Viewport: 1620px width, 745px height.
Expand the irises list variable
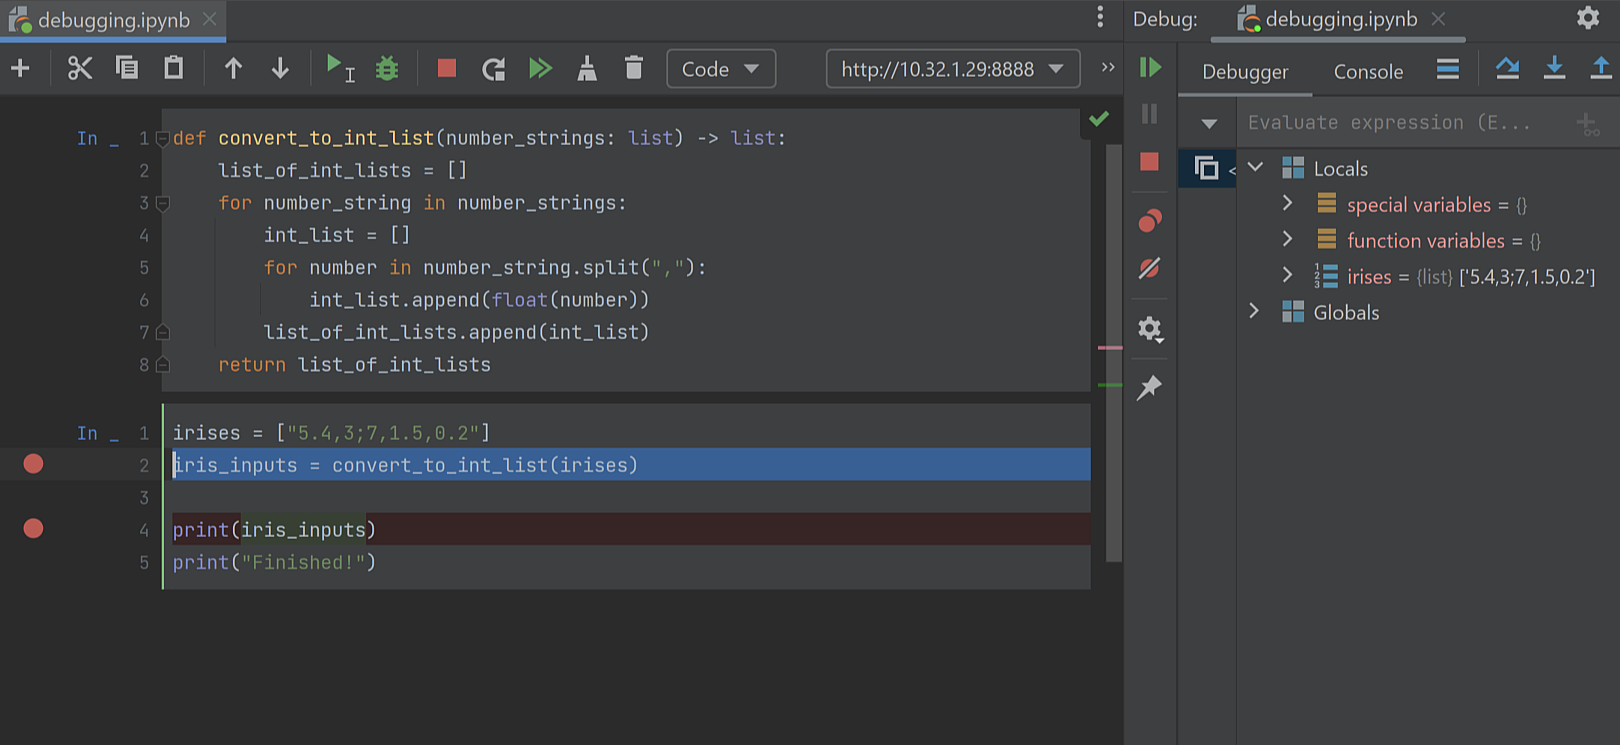click(x=1287, y=276)
